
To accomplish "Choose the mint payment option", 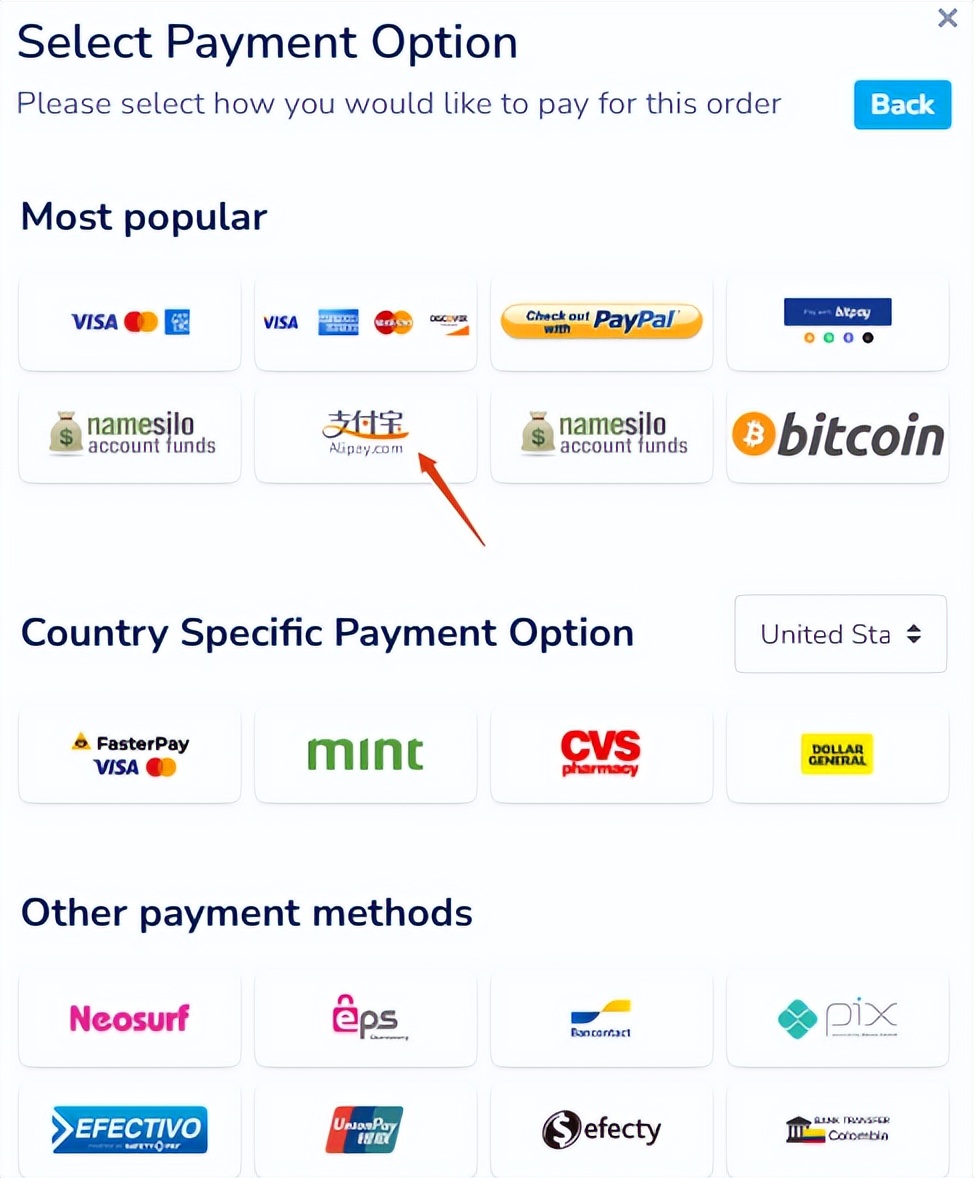I will [x=365, y=754].
